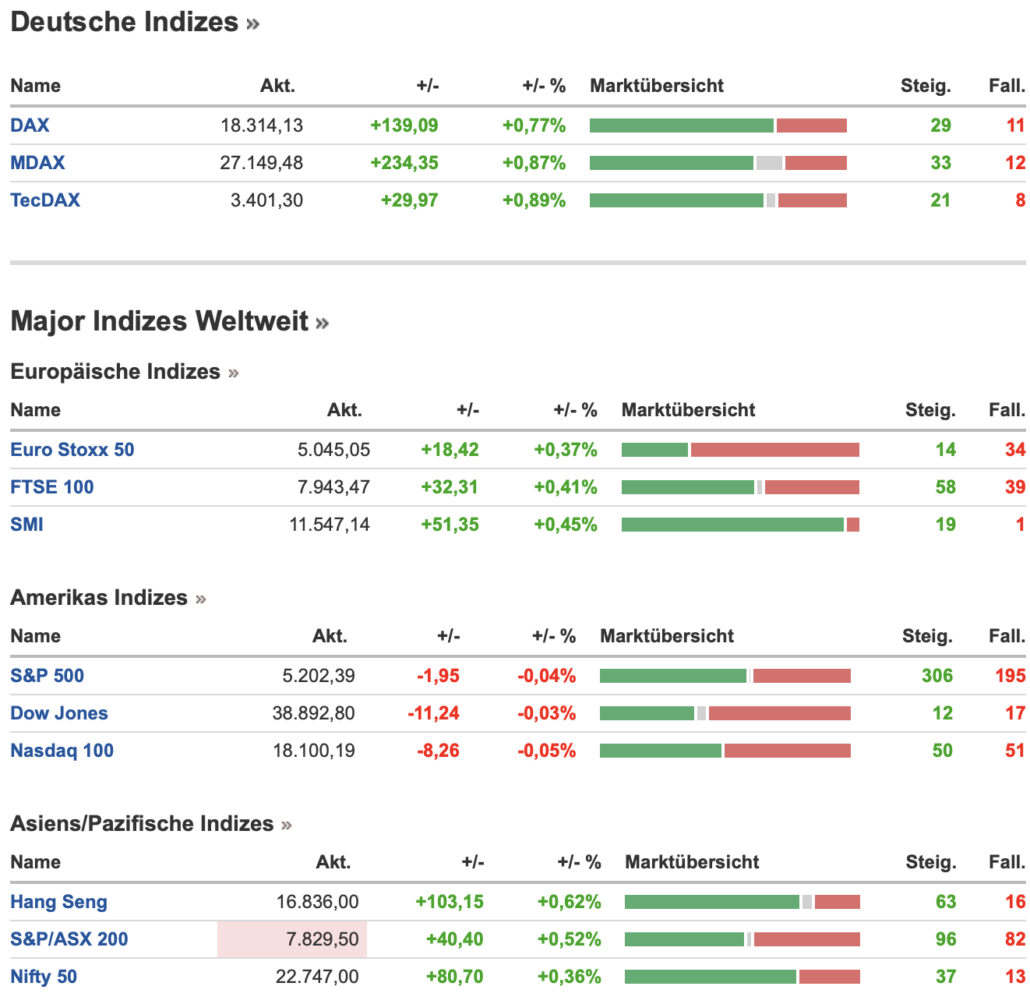Select the Dow Jones value 38.892,80

coord(313,713)
